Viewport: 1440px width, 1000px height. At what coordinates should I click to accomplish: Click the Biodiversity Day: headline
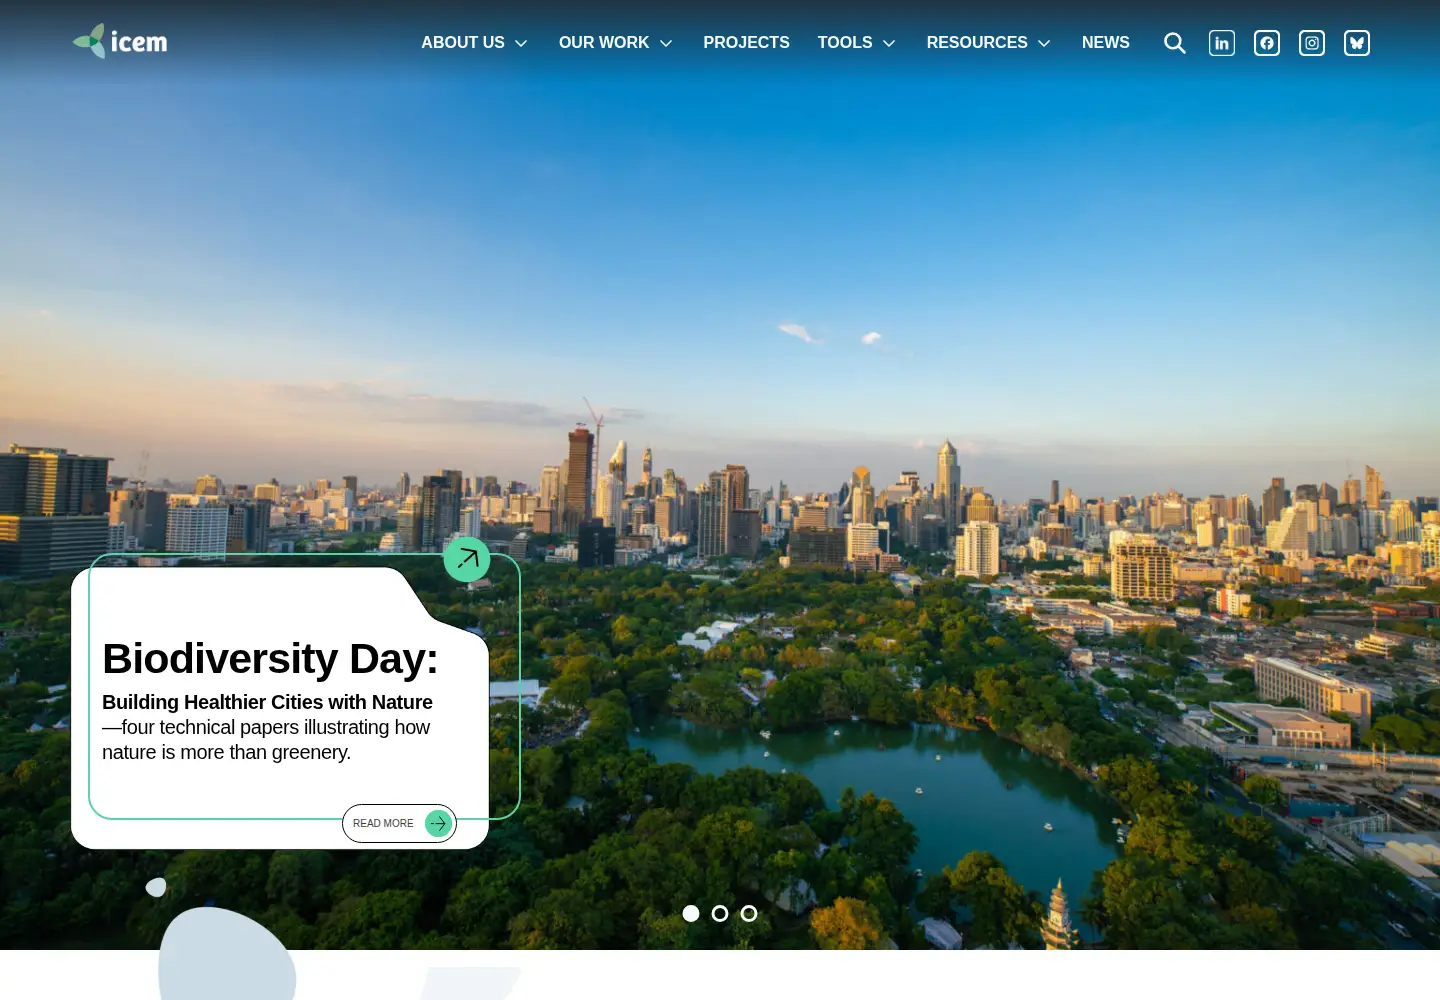(x=270, y=659)
